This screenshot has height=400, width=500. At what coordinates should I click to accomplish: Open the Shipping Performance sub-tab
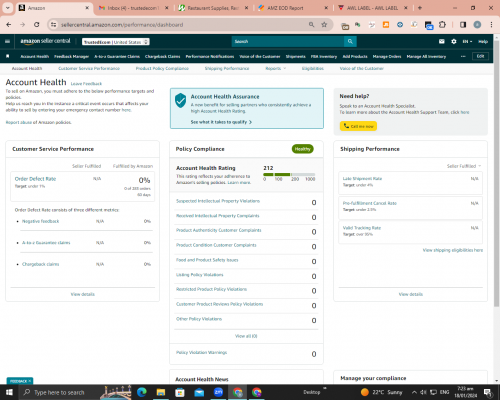point(227,68)
